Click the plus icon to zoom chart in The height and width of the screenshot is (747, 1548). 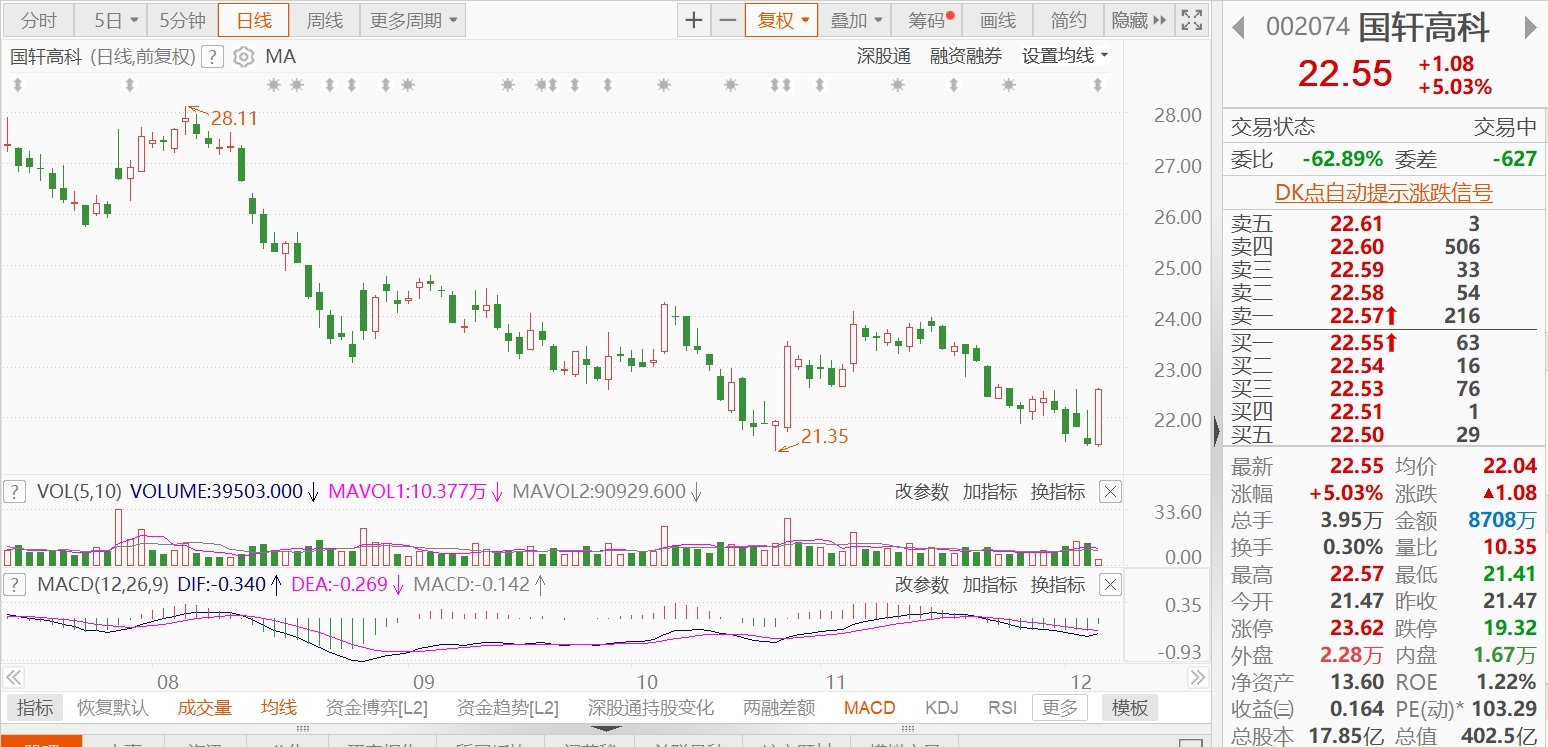(694, 20)
